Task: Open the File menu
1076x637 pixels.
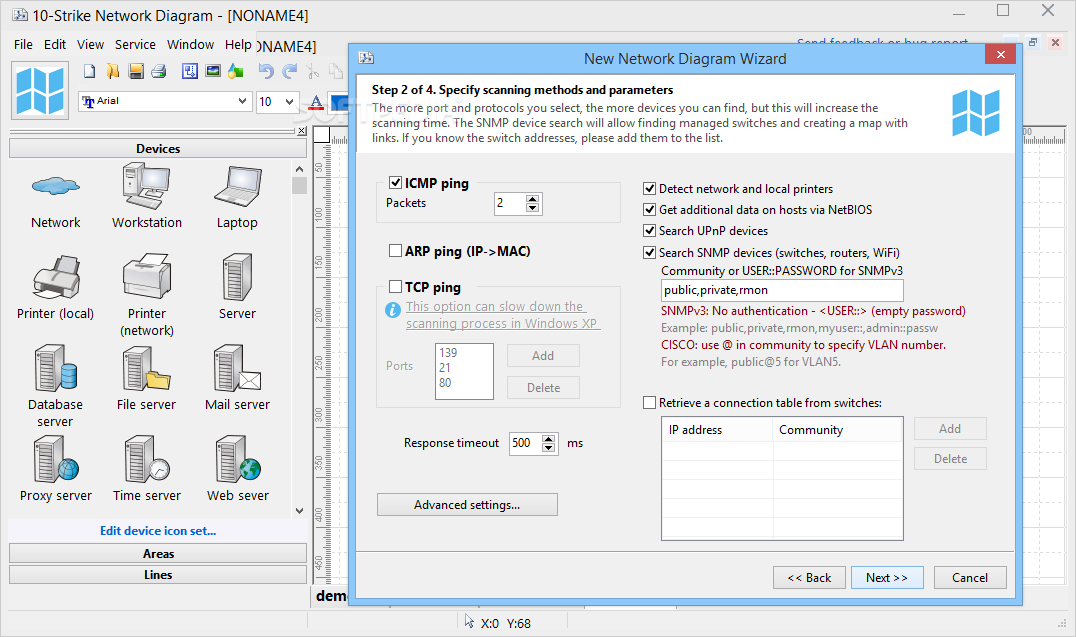Action: coord(23,45)
